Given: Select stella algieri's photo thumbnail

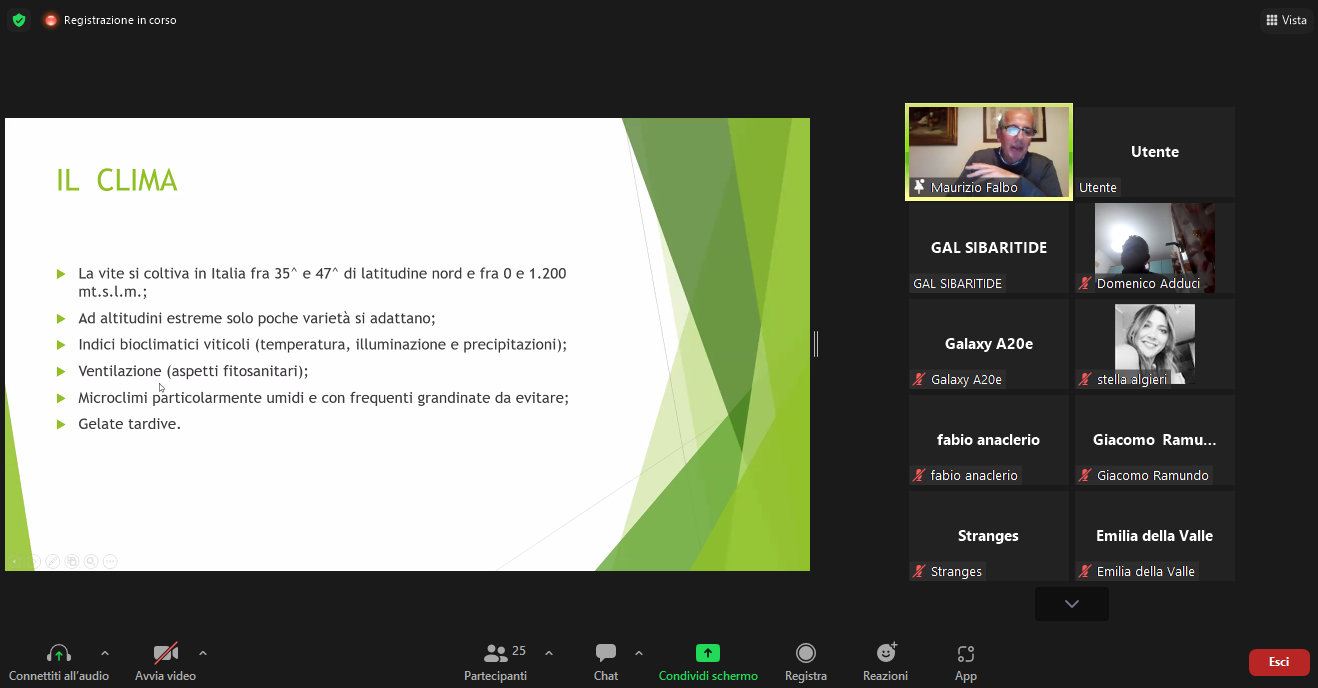Looking at the screenshot, I should pyautogui.click(x=1155, y=343).
